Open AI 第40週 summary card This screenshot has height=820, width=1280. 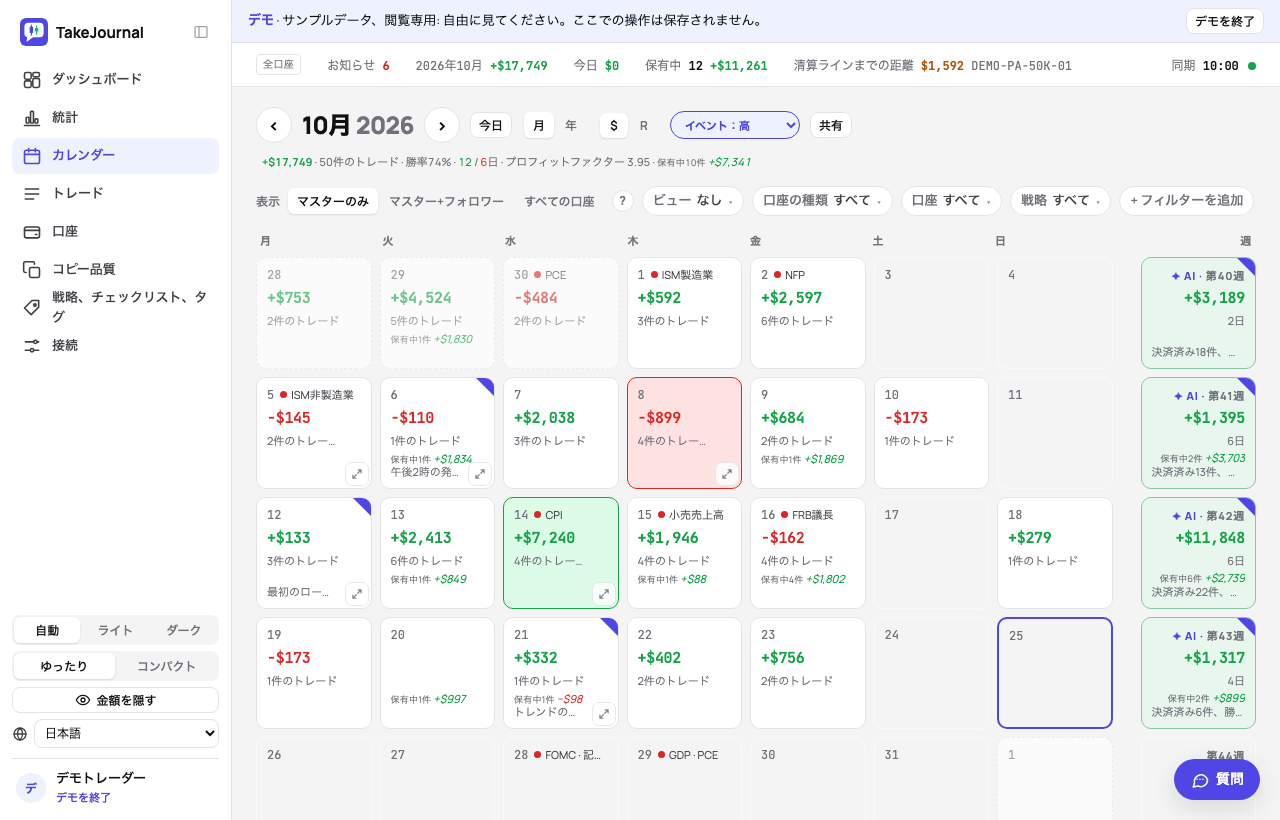[x=1198, y=313]
